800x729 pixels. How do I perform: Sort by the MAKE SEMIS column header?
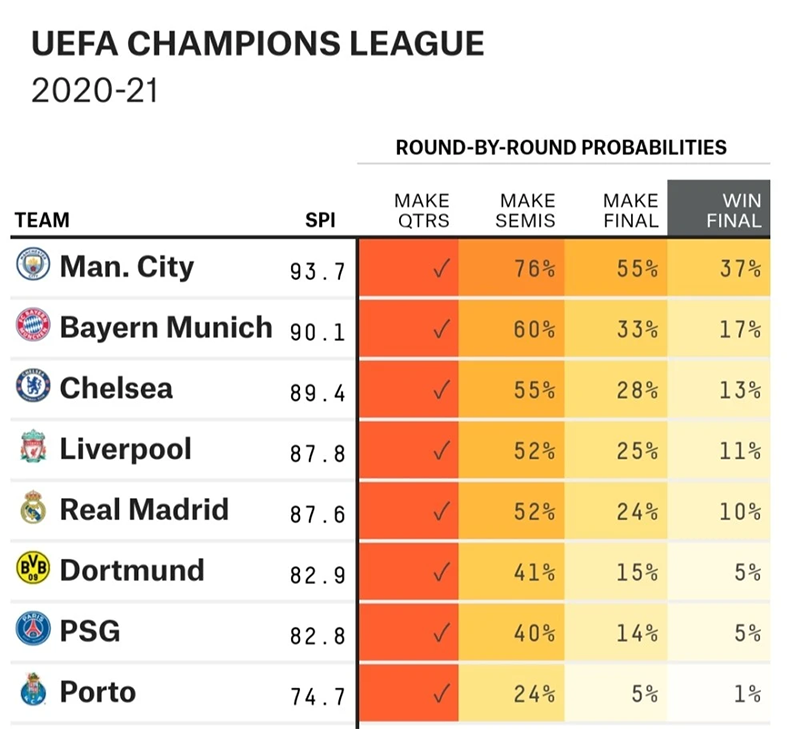click(x=525, y=210)
